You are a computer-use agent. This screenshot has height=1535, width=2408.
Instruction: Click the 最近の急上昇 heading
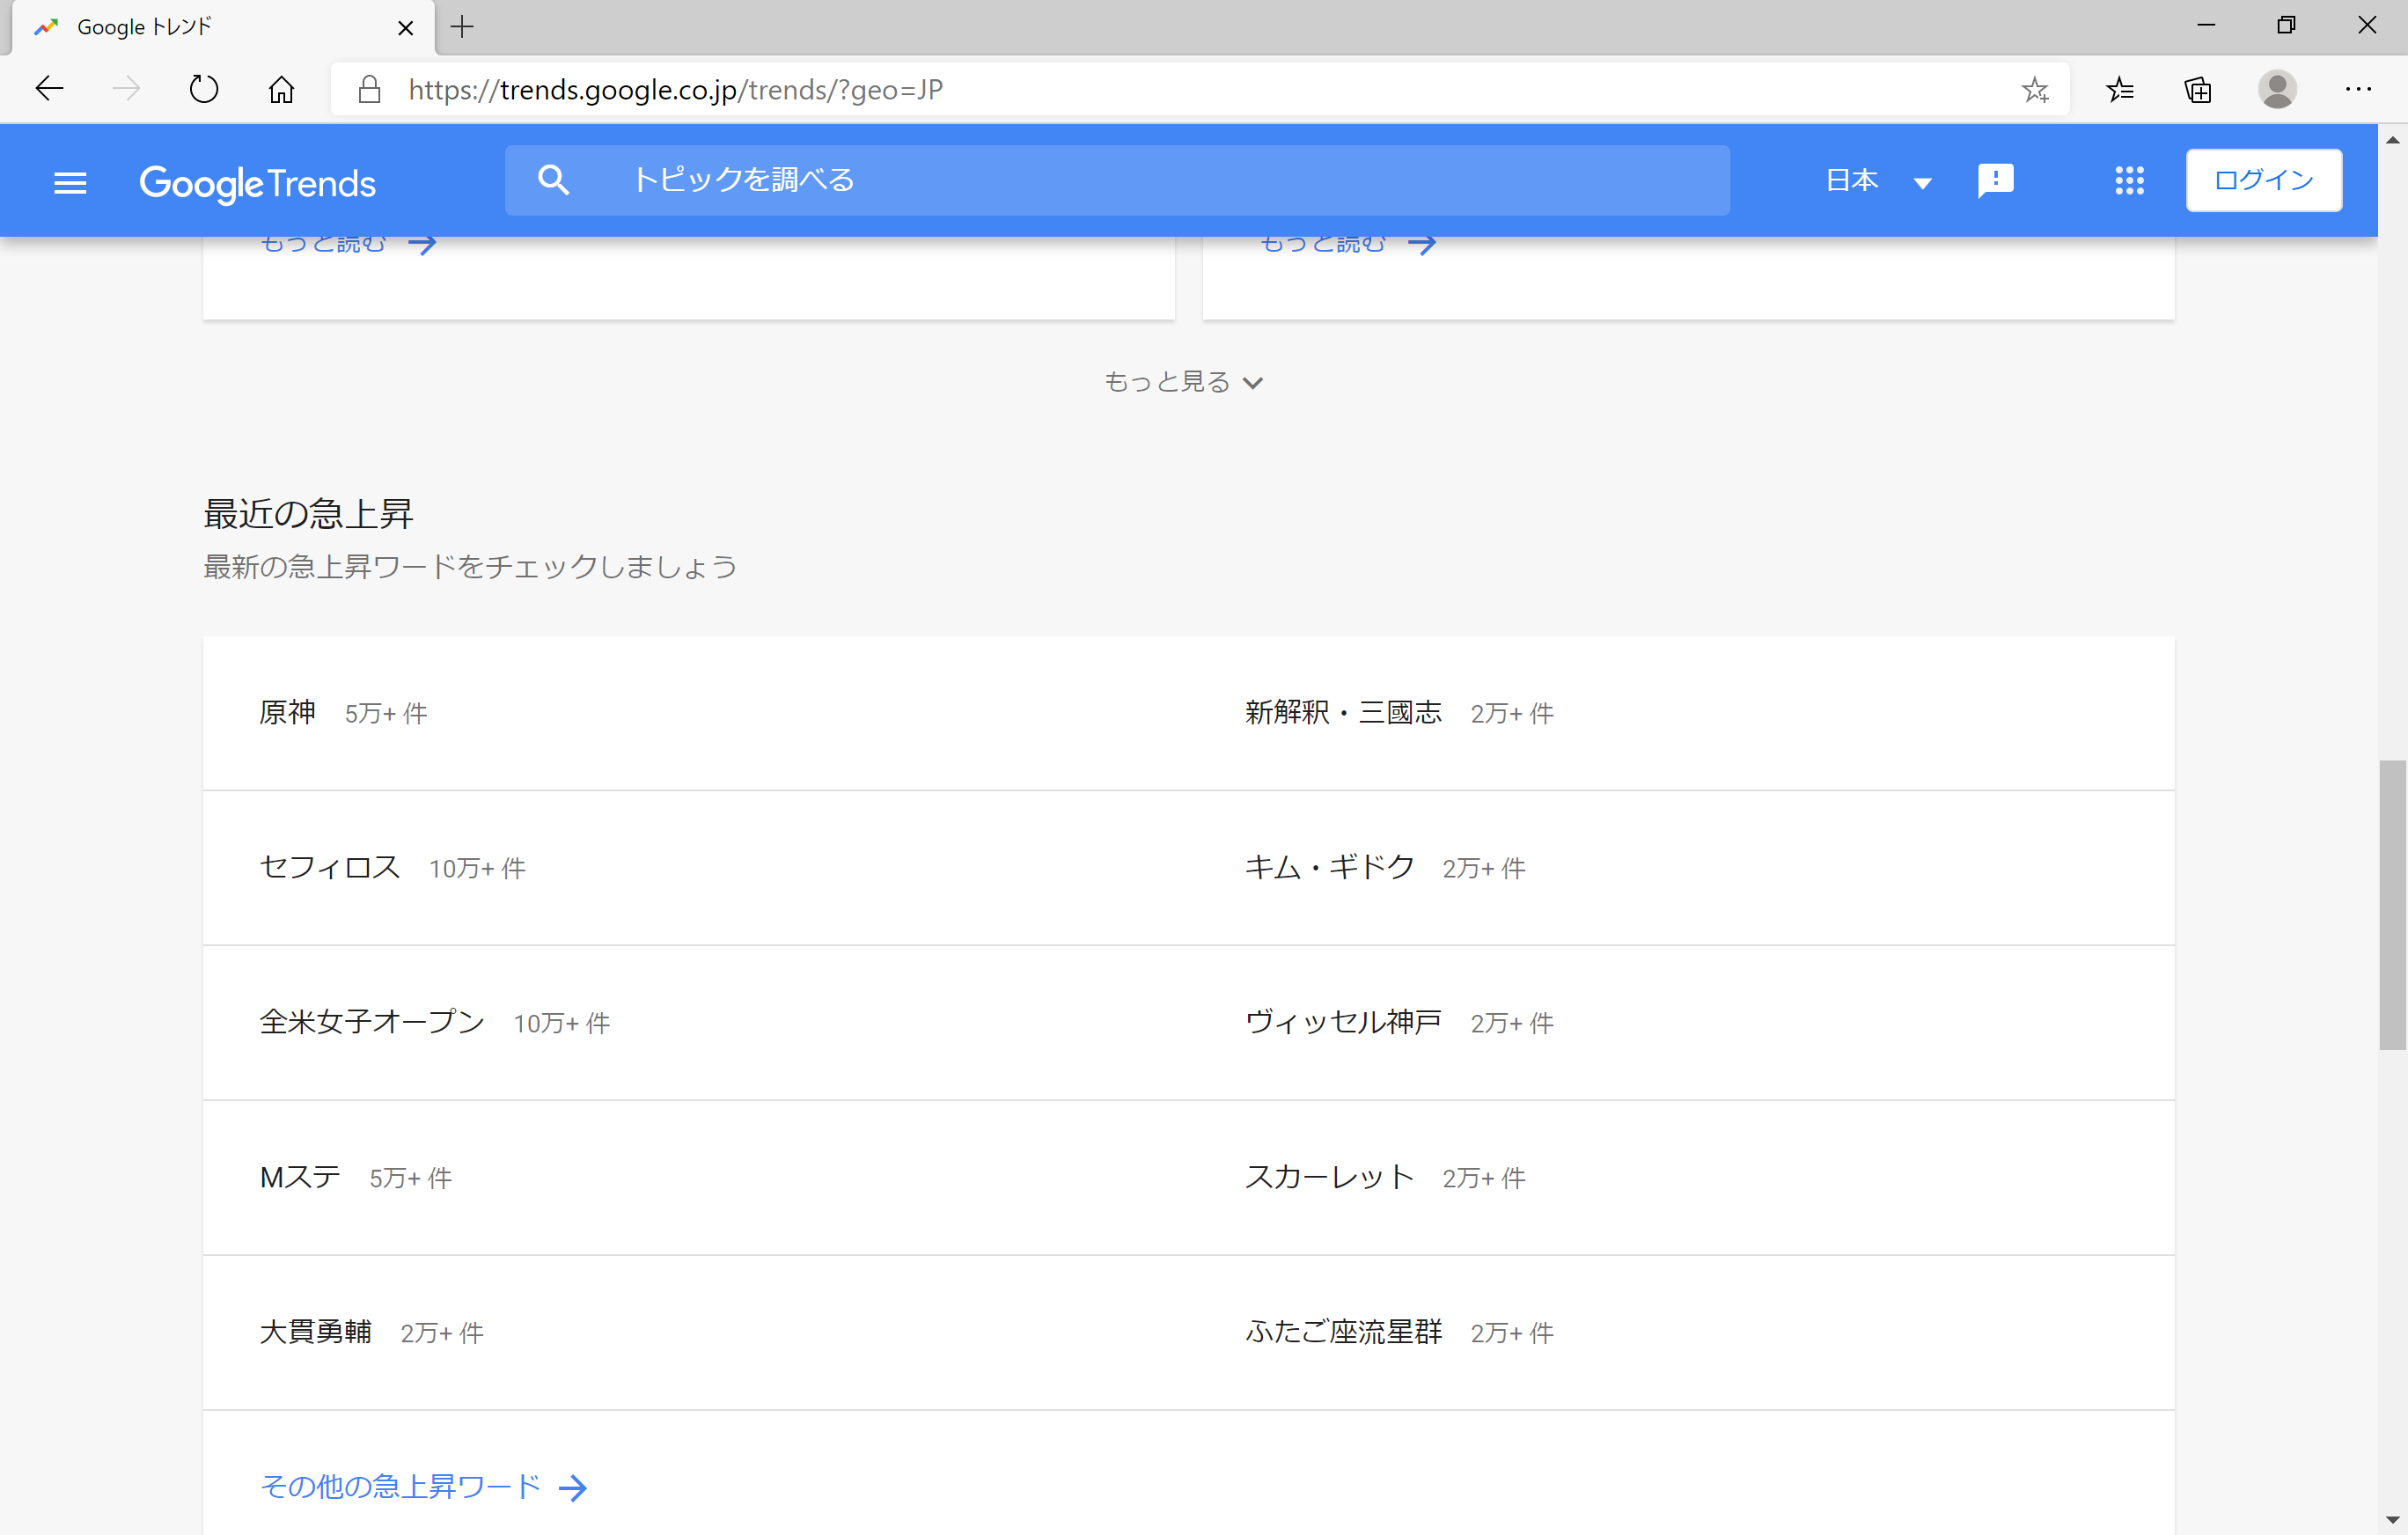click(308, 514)
